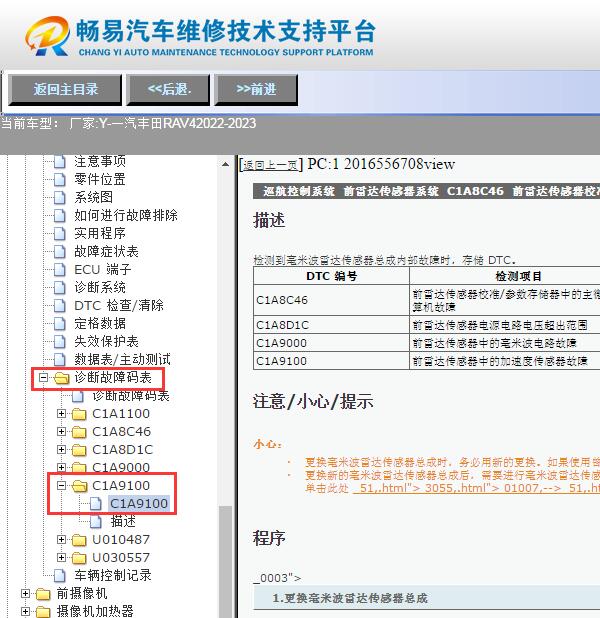The height and width of the screenshot is (618, 600).
Task: Click the 失效保护表 page icon
Action: (x=60, y=341)
